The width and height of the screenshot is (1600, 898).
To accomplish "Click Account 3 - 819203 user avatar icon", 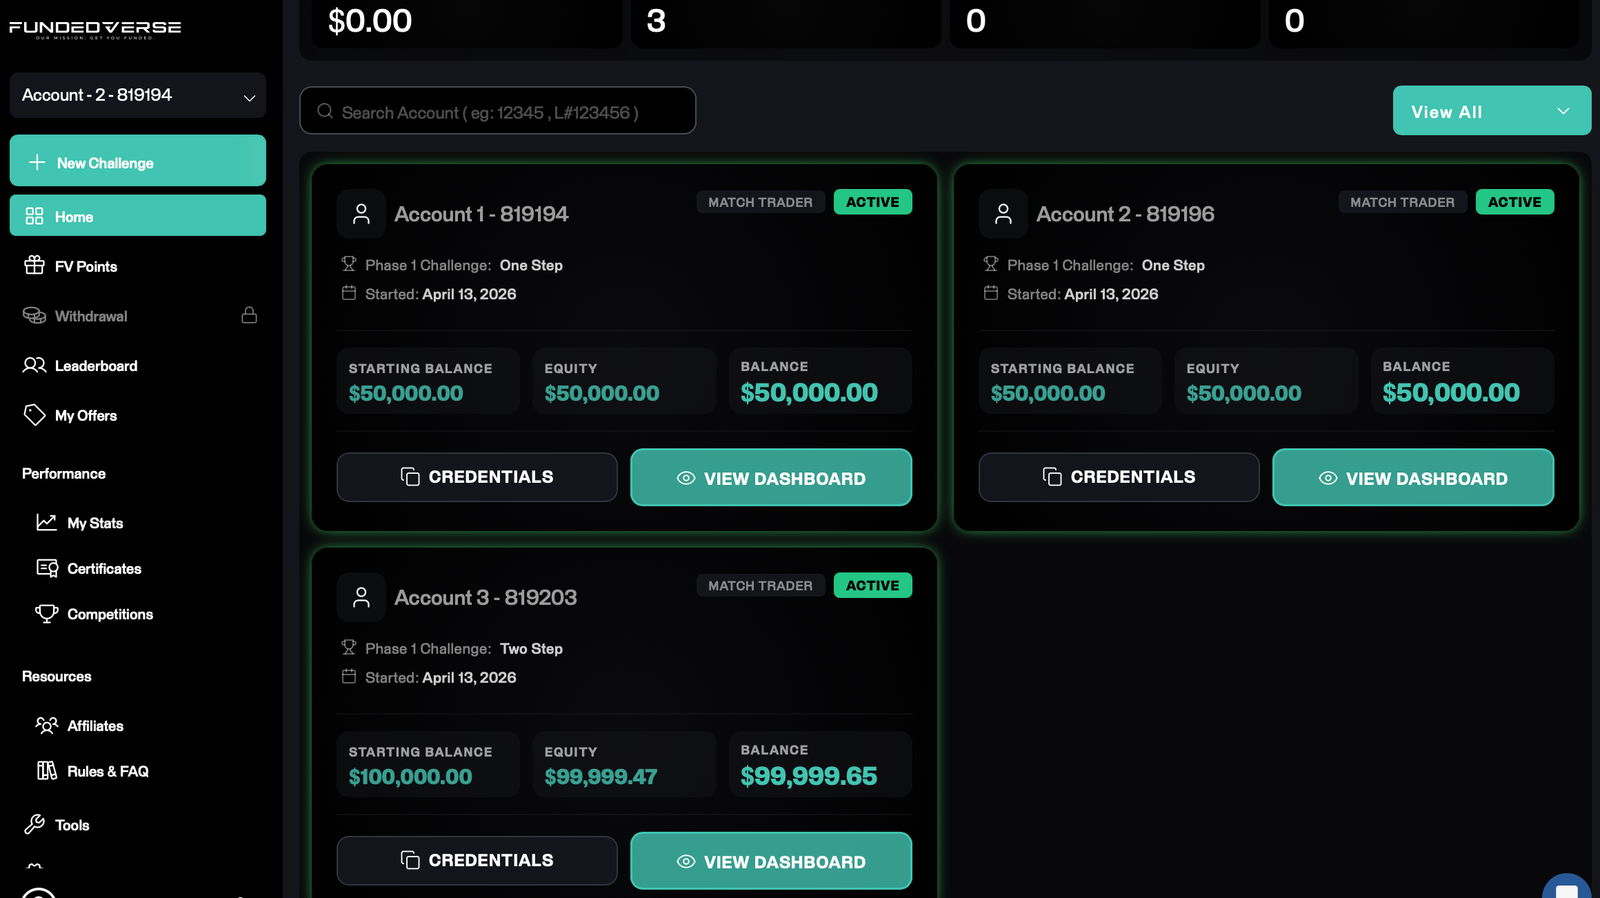I will pos(361,597).
